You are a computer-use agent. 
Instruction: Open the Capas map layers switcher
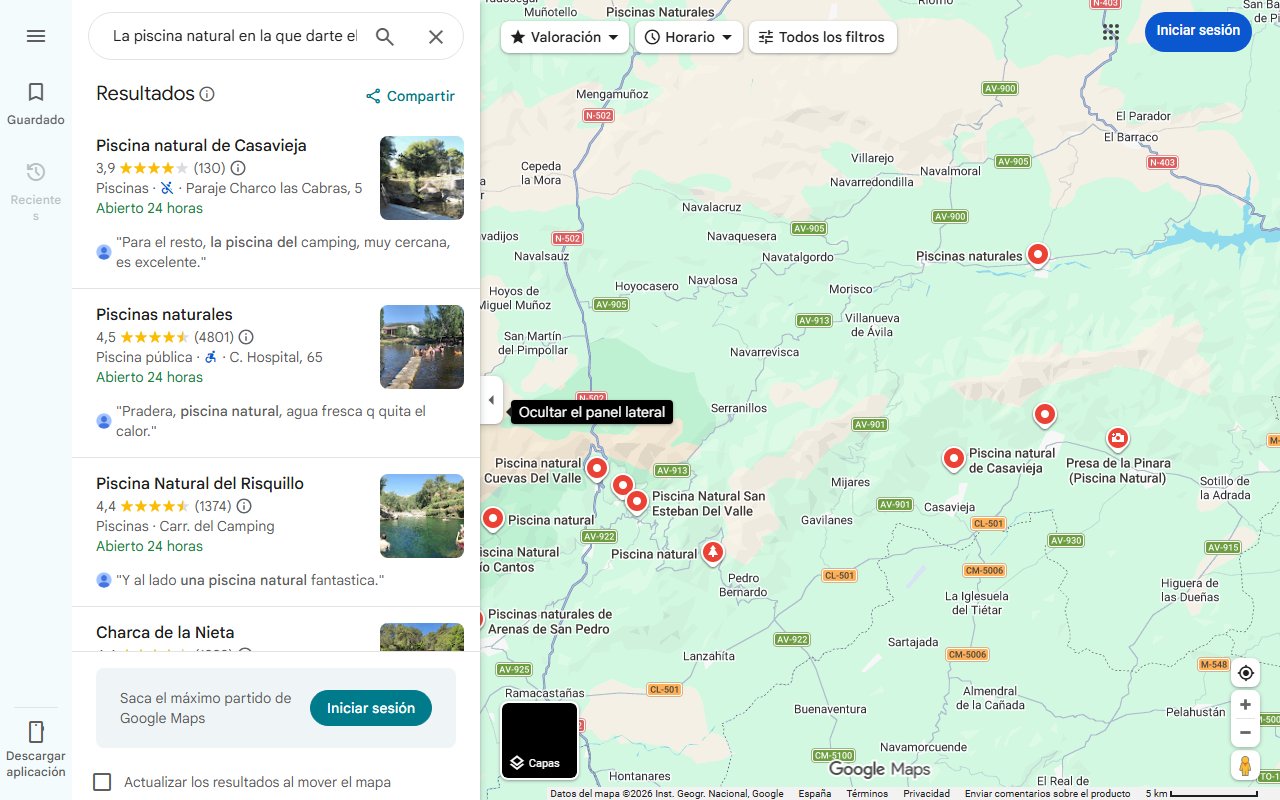[x=539, y=741]
